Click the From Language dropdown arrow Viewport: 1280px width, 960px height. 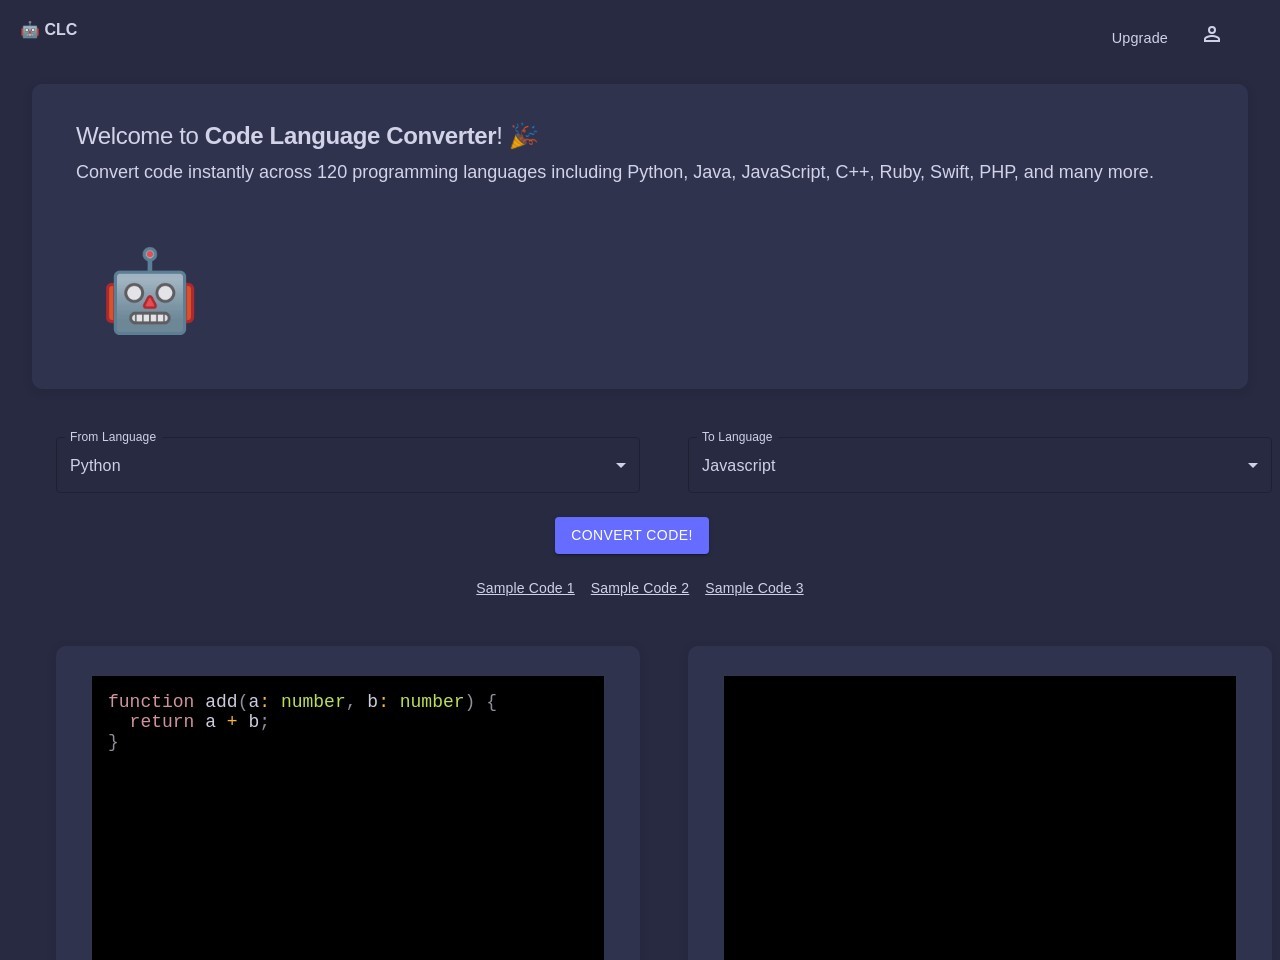[x=621, y=465]
